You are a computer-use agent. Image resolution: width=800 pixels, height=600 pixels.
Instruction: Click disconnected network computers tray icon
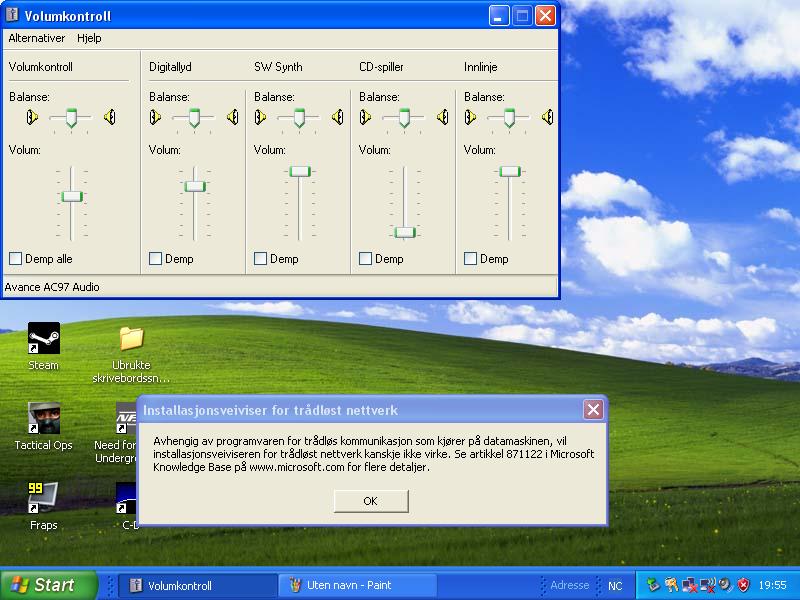tap(689, 585)
